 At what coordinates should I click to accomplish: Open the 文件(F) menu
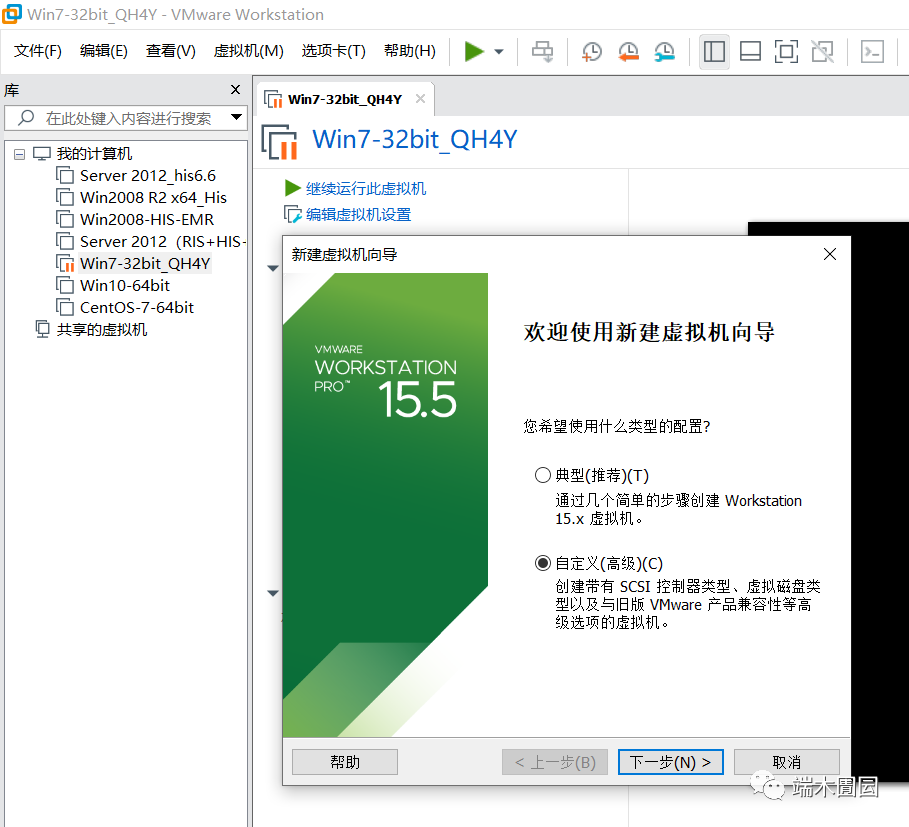point(38,51)
